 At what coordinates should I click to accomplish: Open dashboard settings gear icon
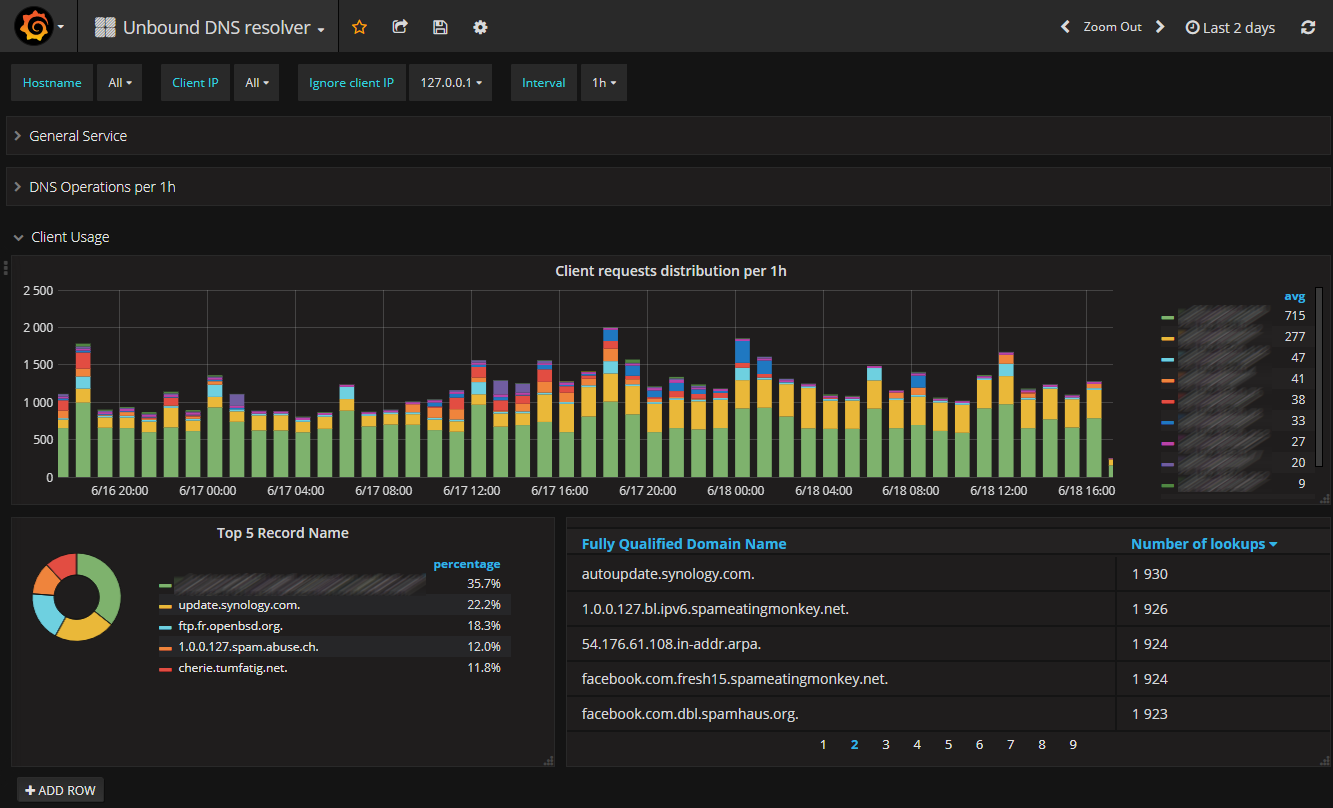(480, 27)
